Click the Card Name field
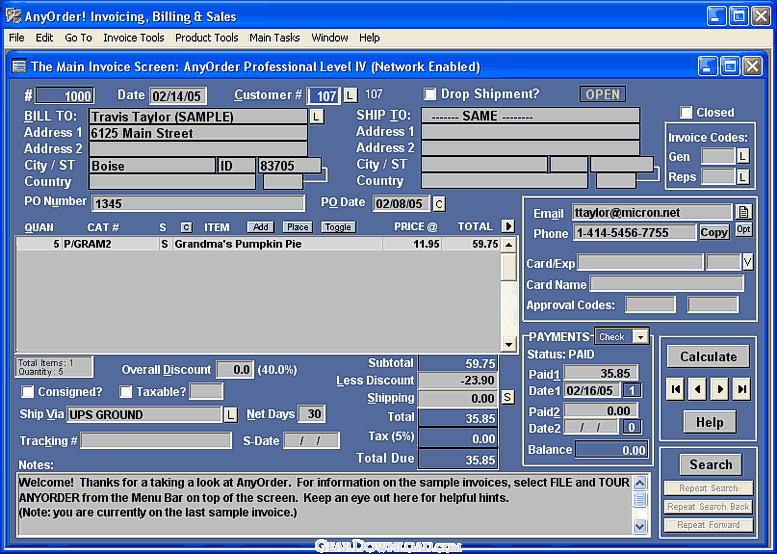The height and width of the screenshot is (554, 777). 666,284
